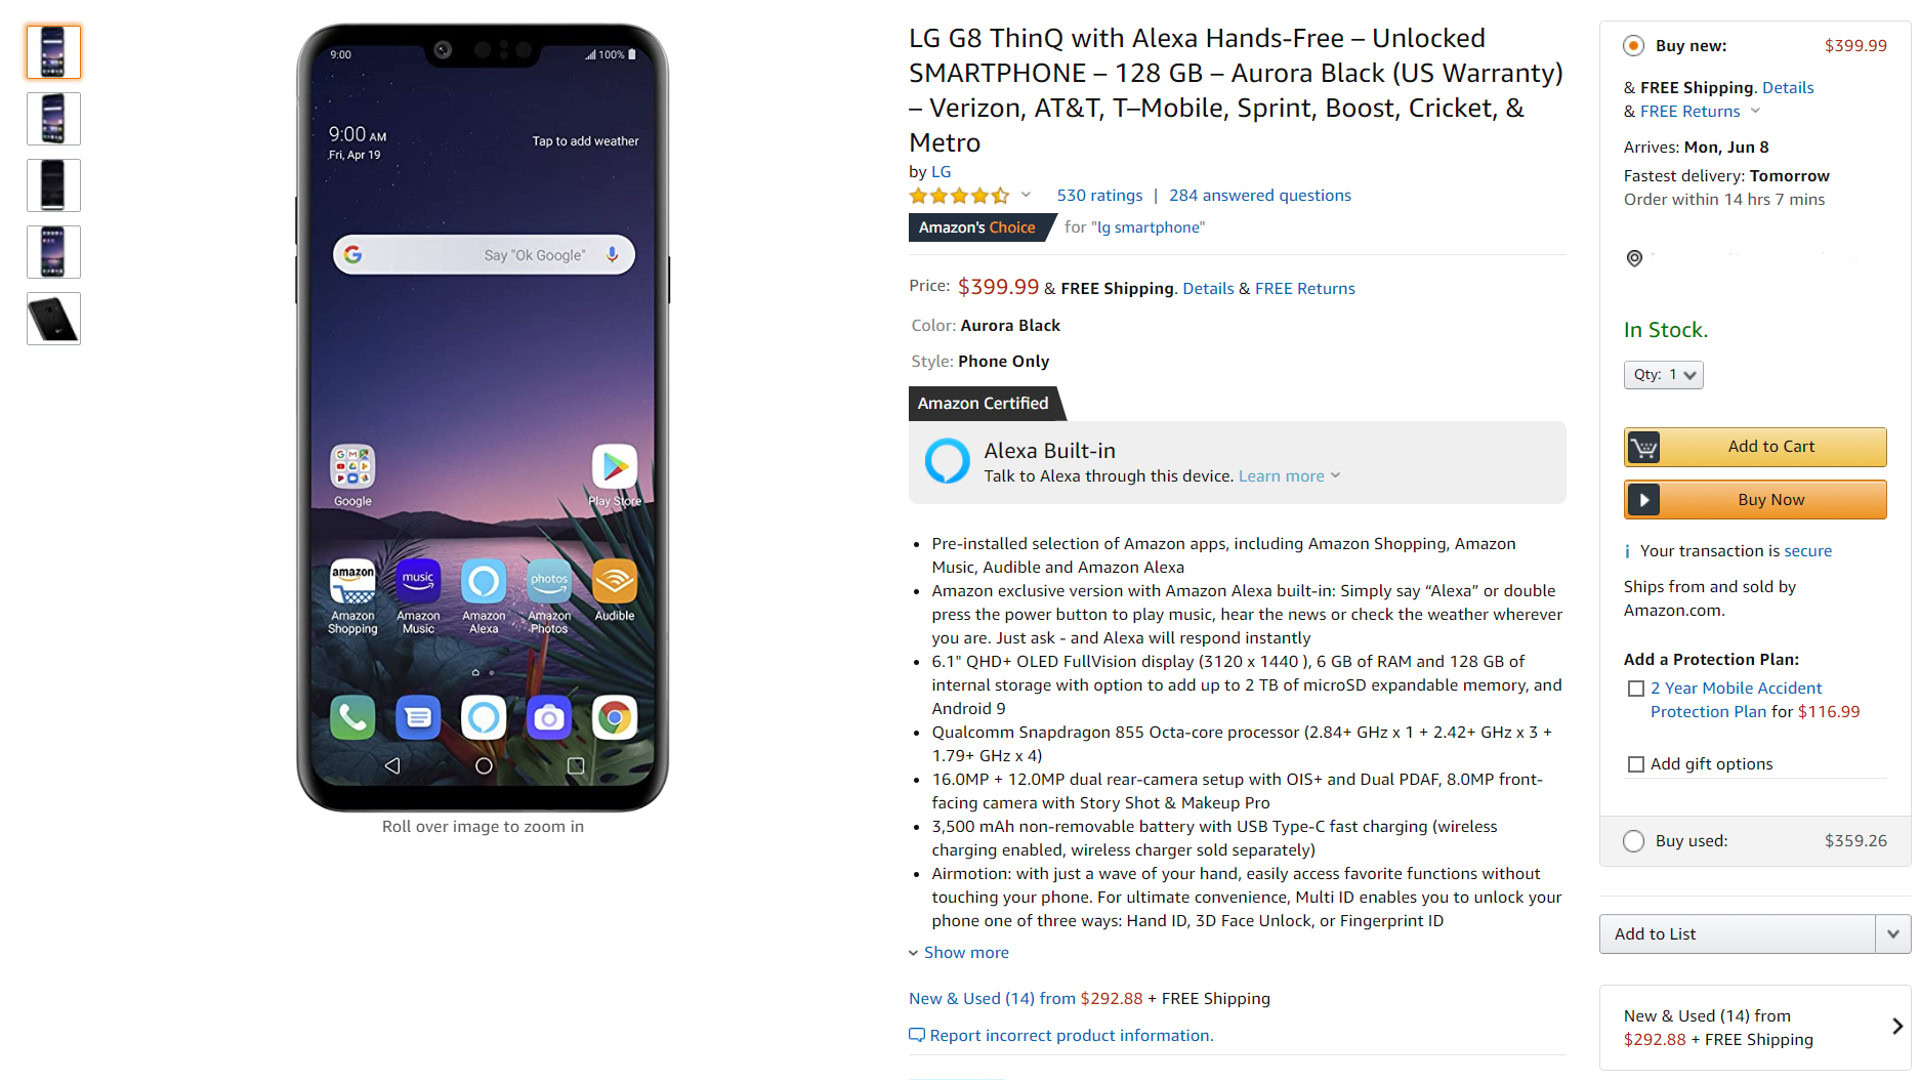Expand Show more product details
Screen dimensions: 1920x1080
(959, 953)
